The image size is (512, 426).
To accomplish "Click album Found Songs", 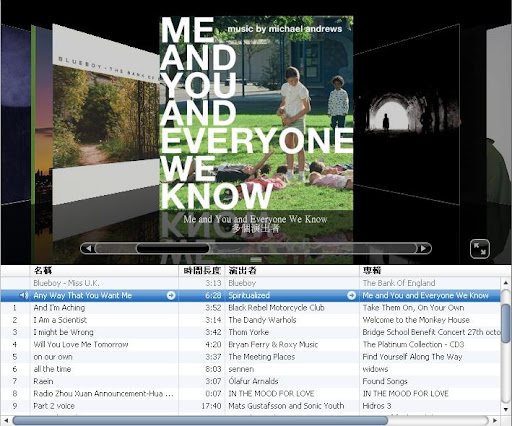I will tap(385, 381).
